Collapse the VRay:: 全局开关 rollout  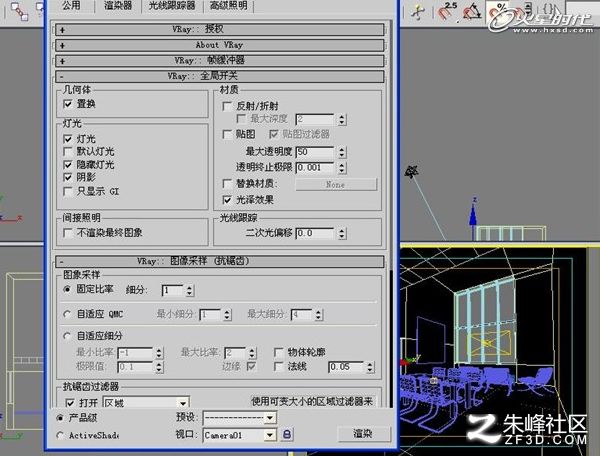pos(220,76)
